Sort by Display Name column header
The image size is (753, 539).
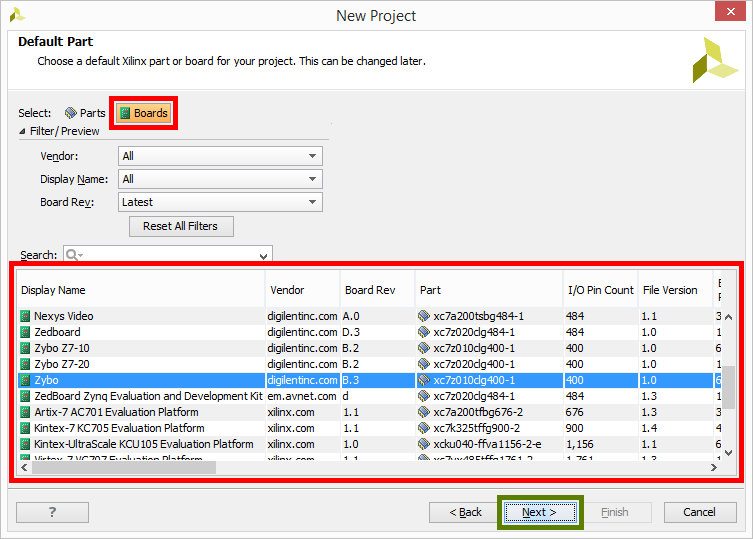click(x=141, y=290)
